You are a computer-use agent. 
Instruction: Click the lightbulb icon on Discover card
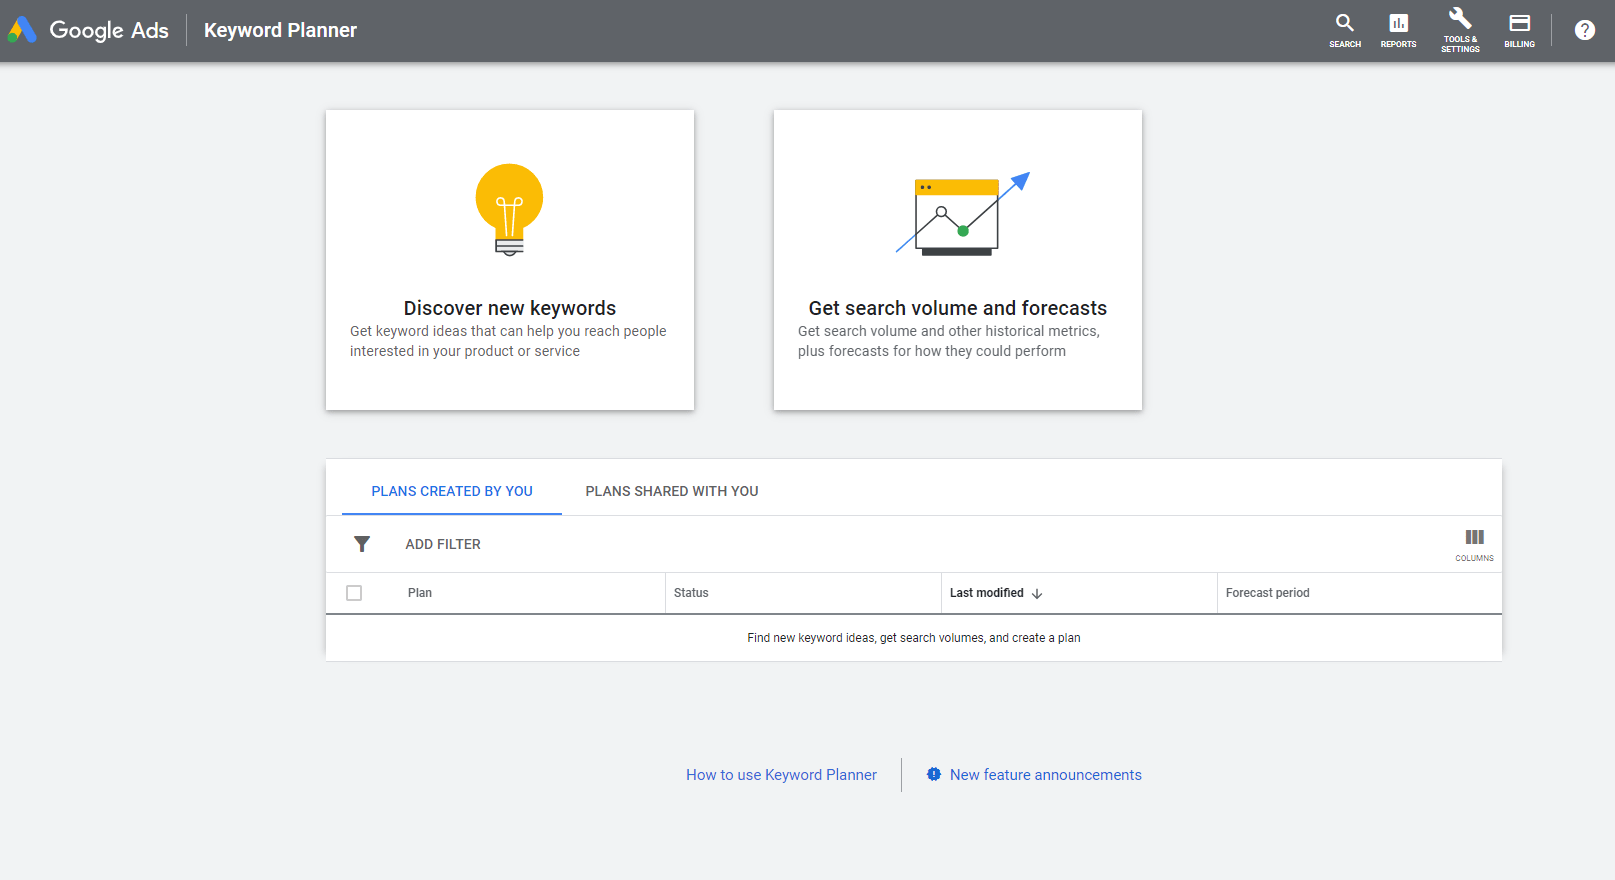509,210
